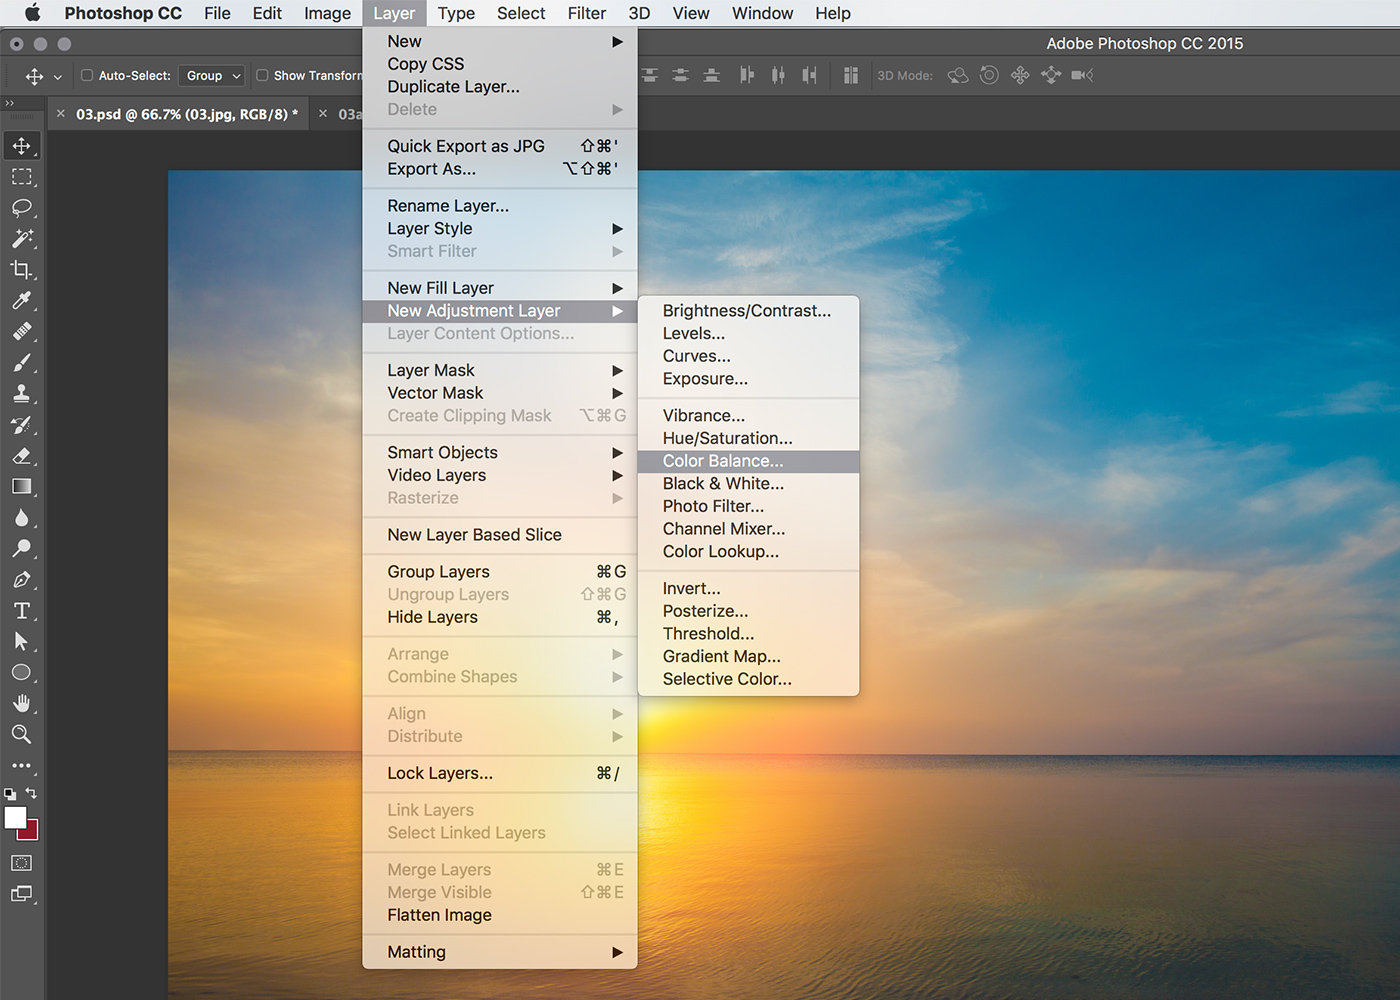Select the Gradient tool
Image resolution: width=1400 pixels, height=1000 pixels.
point(22,487)
